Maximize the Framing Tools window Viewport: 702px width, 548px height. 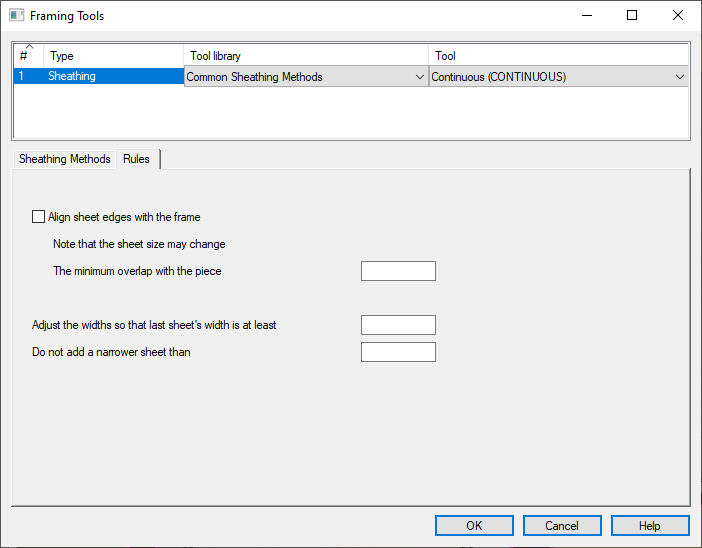(x=632, y=16)
